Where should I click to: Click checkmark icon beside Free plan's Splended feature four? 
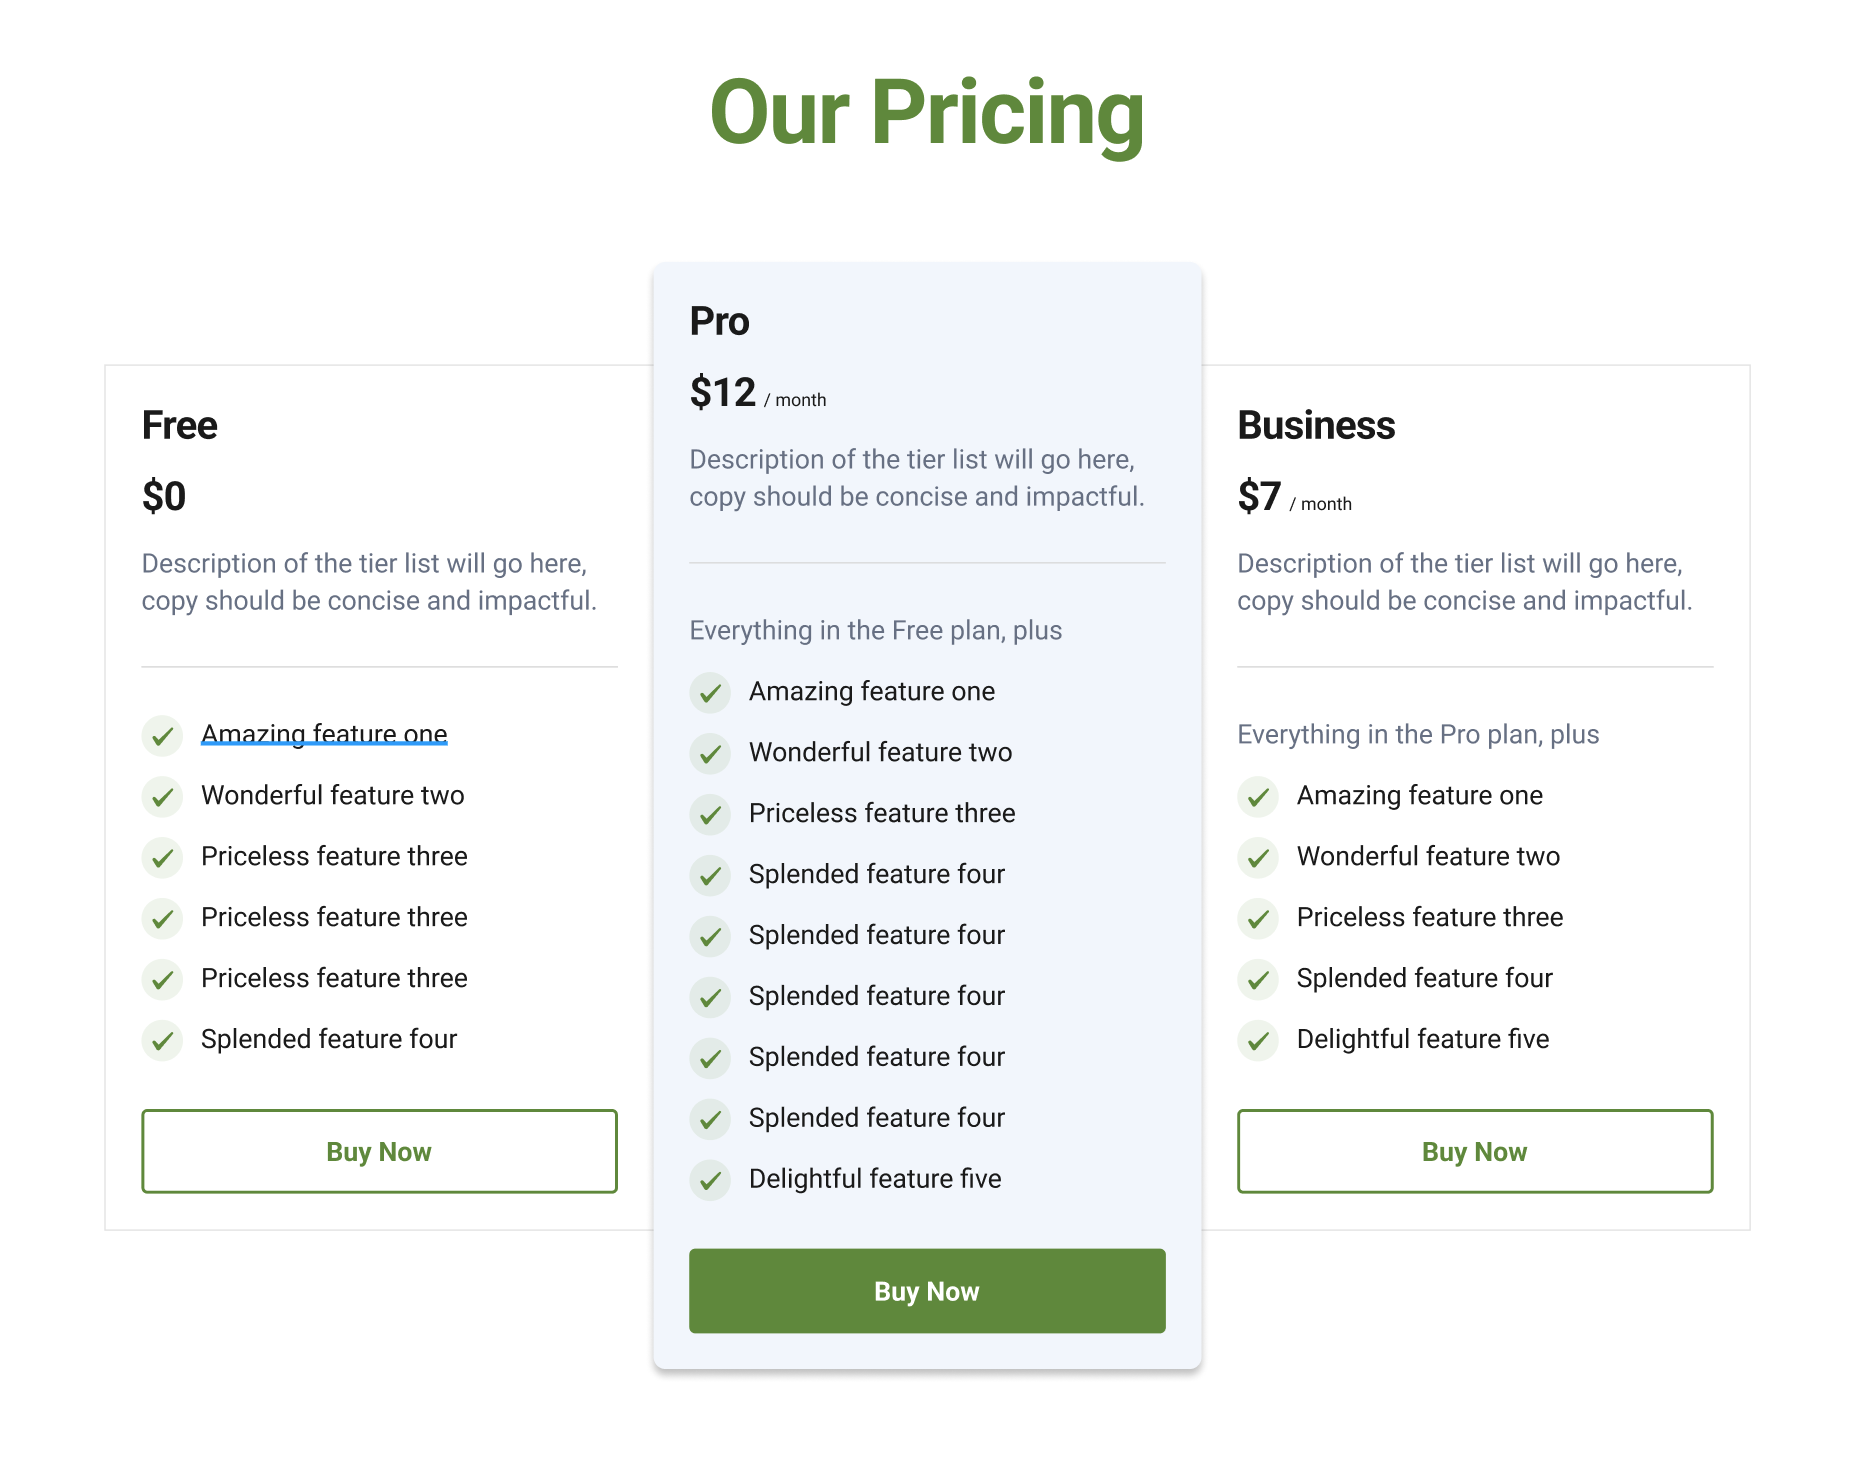point(162,1041)
